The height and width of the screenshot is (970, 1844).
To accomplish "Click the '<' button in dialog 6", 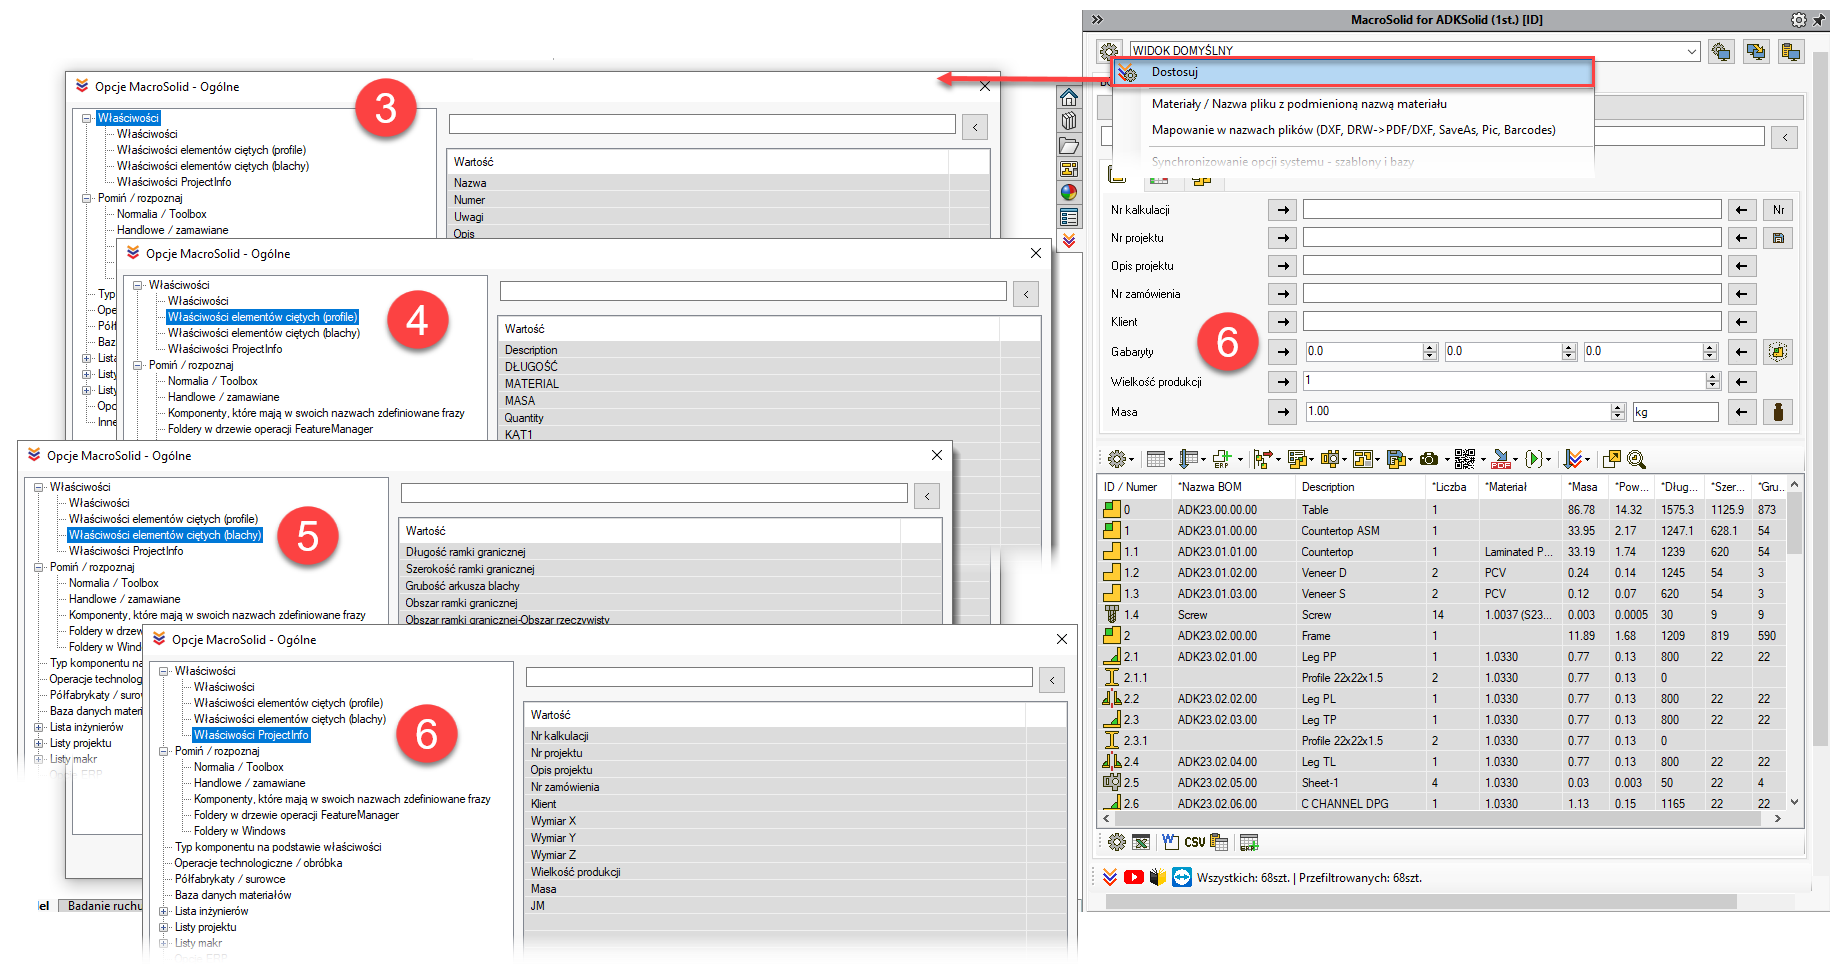I will (x=1052, y=681).
